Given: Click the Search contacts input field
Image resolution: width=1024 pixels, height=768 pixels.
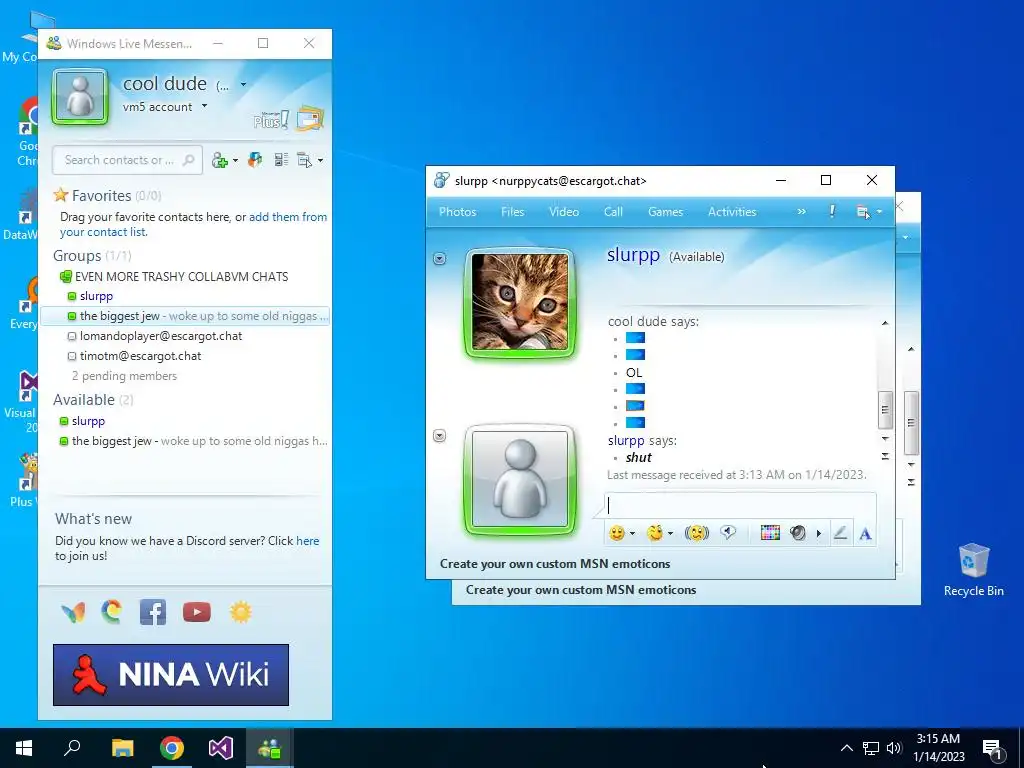Looking at the screenshot, I should pyautogui.click(x=127, y=160).
